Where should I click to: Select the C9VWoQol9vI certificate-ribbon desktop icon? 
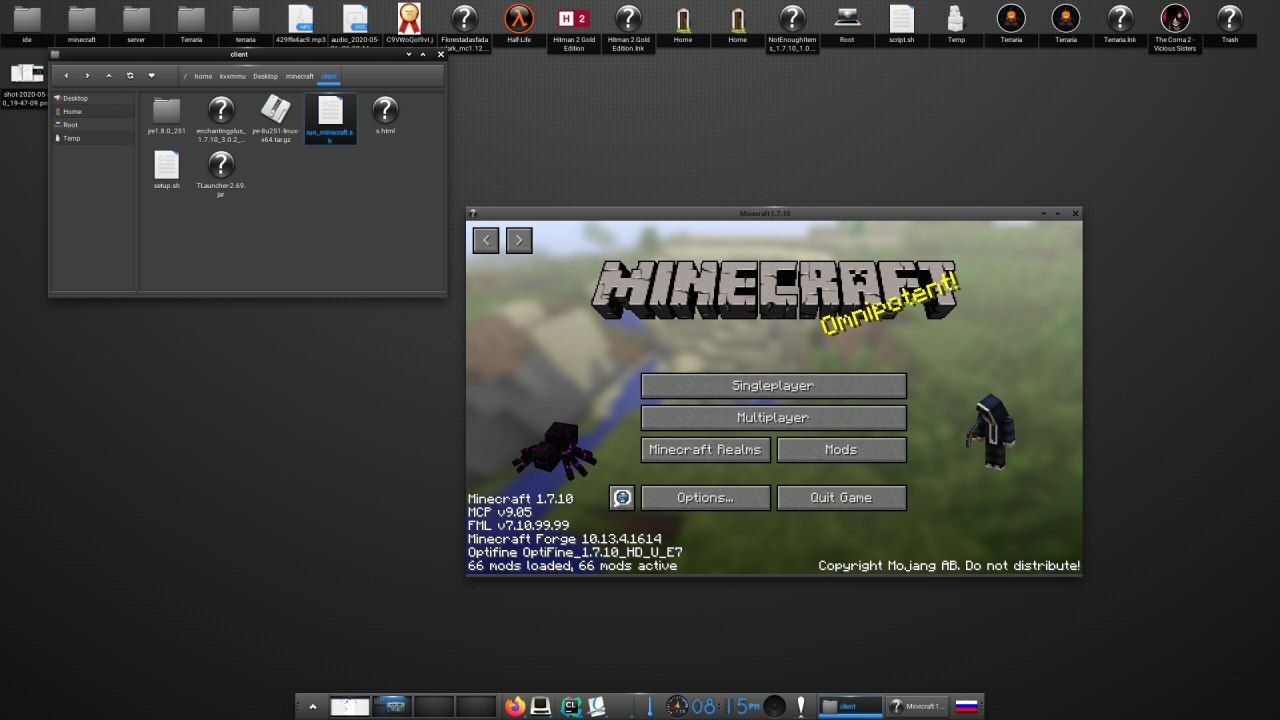click(409, 24)
